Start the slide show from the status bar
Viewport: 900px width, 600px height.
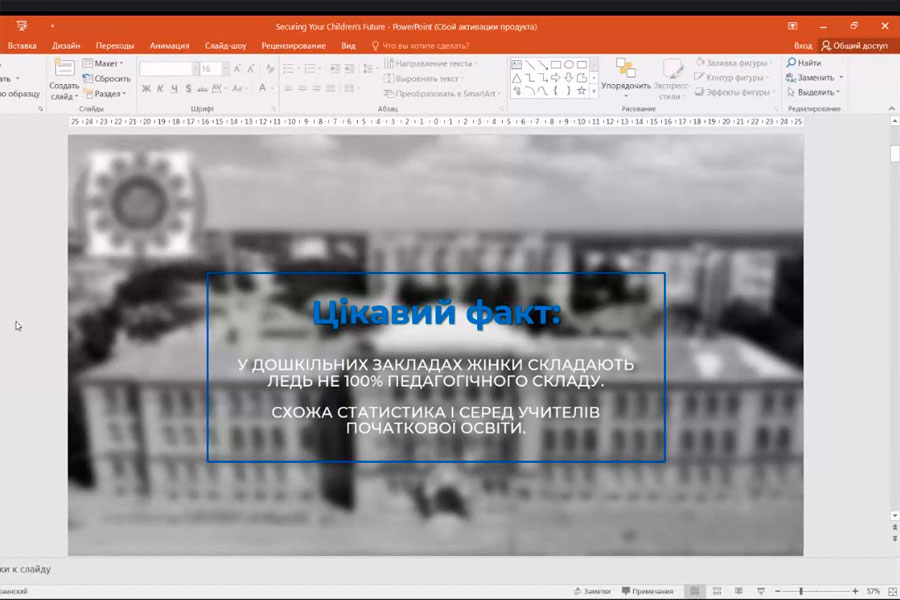[x=761, y=591]
